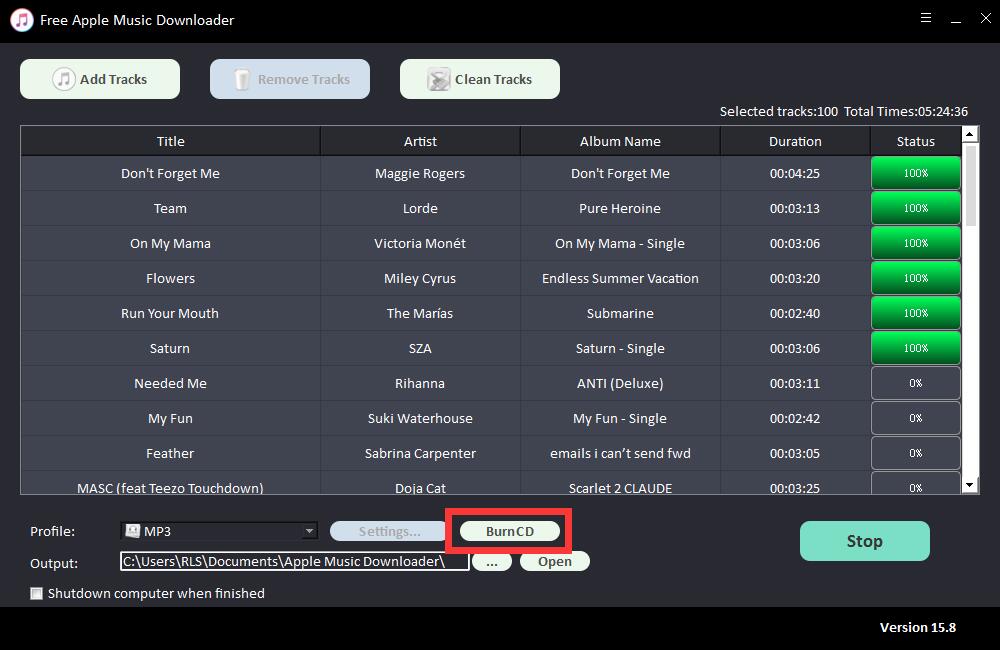Click artist cell 'SZA'
The image size is (1000, 650).
(x=420, y=349)
